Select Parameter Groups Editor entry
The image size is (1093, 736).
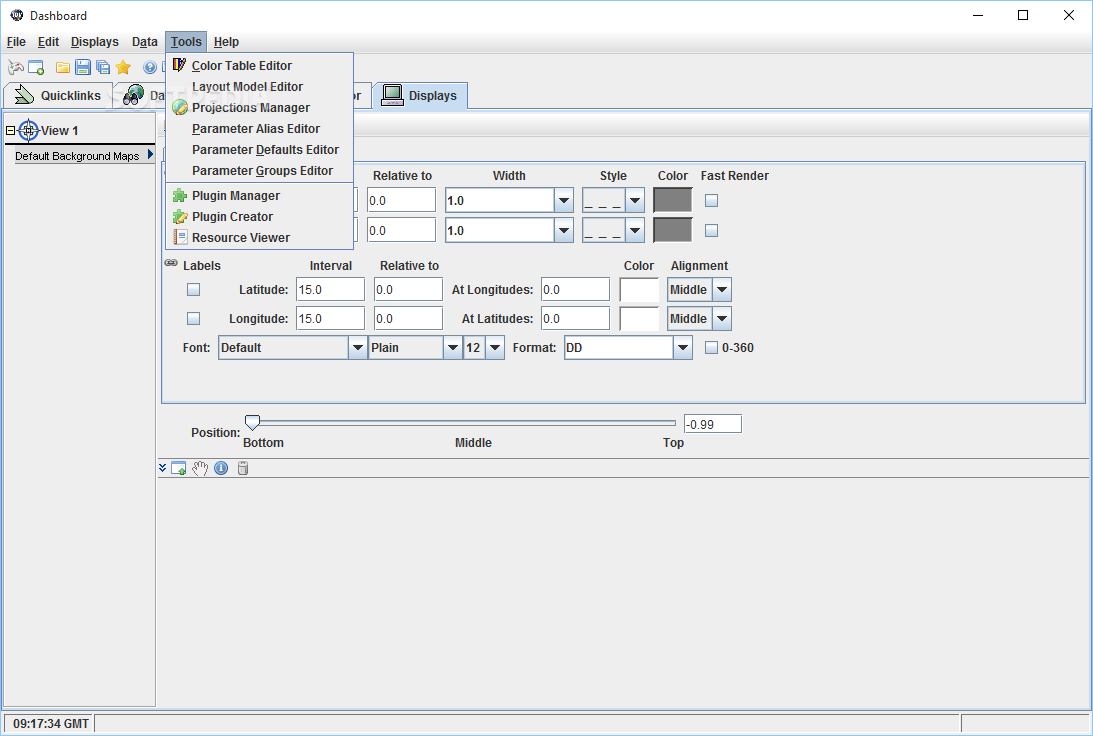click(x=259, y=170)
